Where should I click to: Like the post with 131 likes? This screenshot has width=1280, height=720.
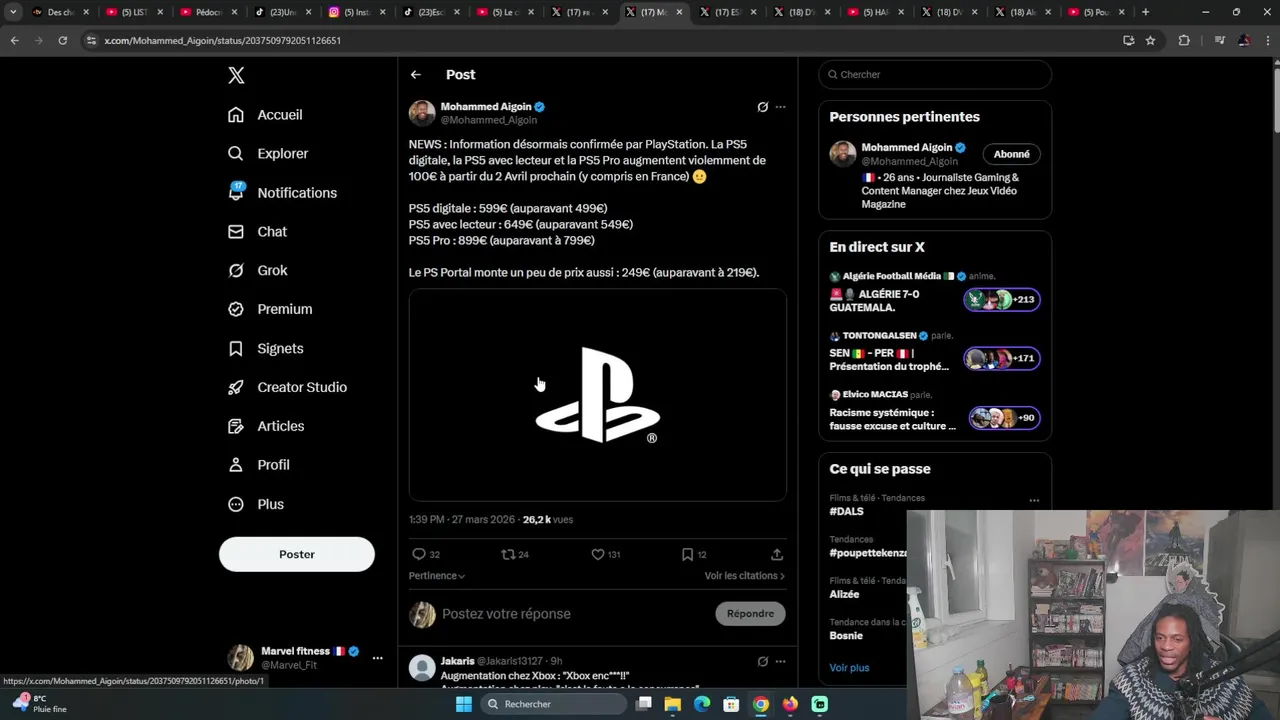(606, 554)
